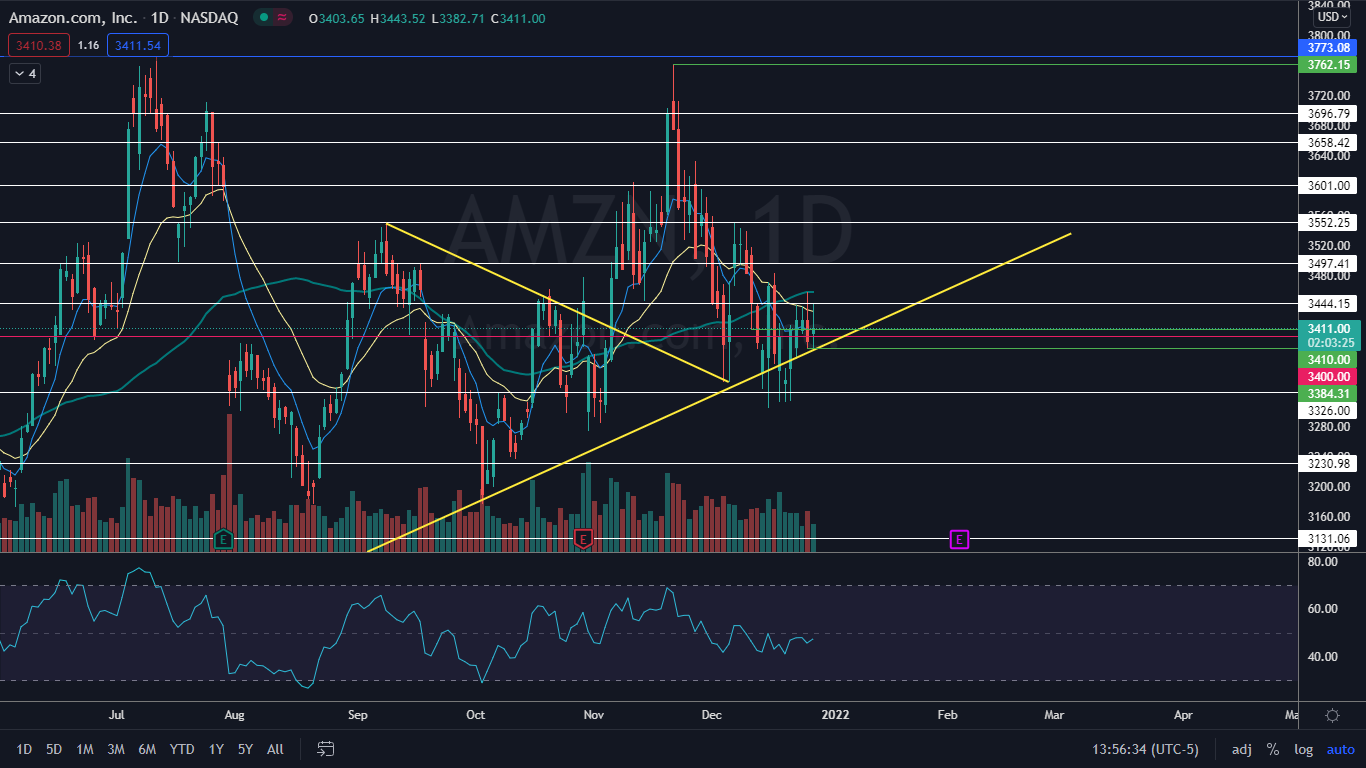1366x768 pixels.
Task: Click the blue 3773.08 price label
Action: (1329, 48)
